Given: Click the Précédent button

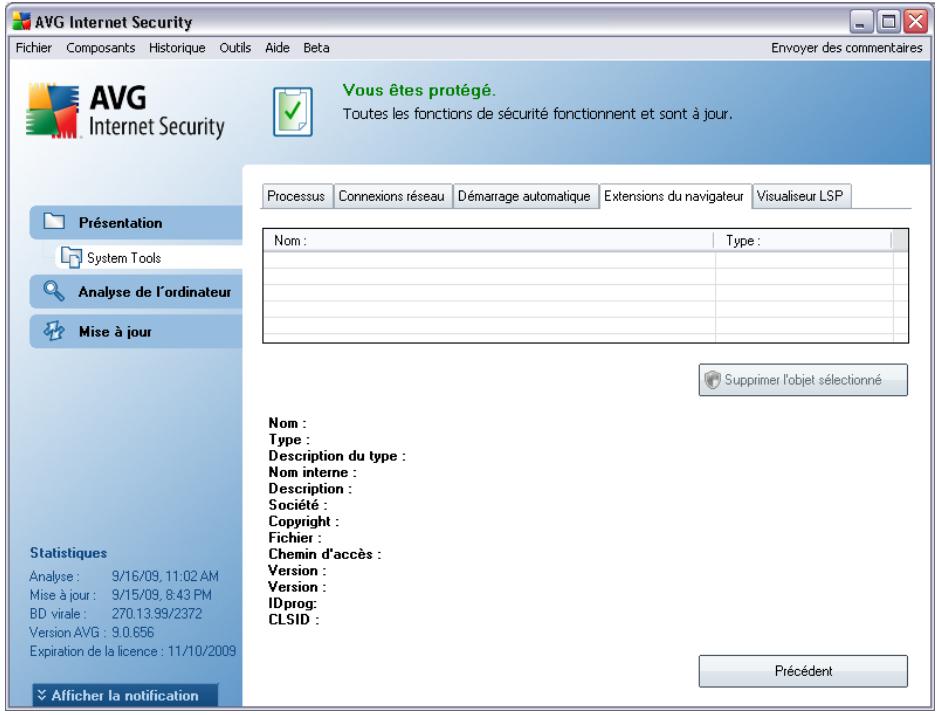Looking at the screenshot, I should pyautogui.click(x=803, y=671).
